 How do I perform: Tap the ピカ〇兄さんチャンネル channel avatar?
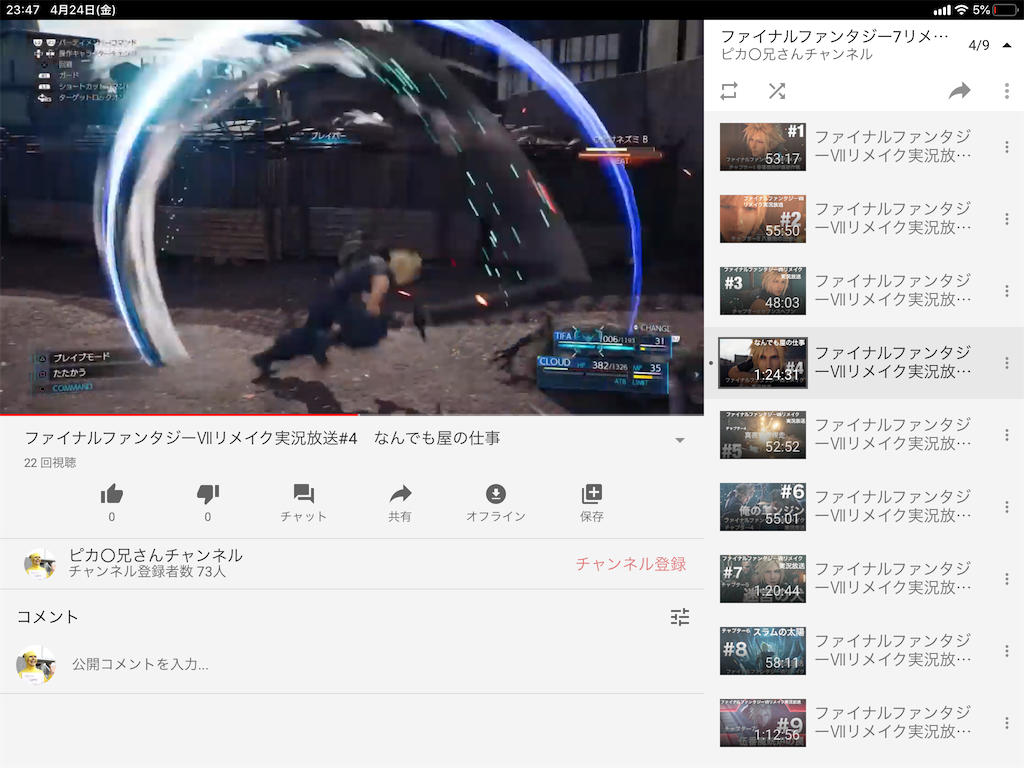[39, 564]
